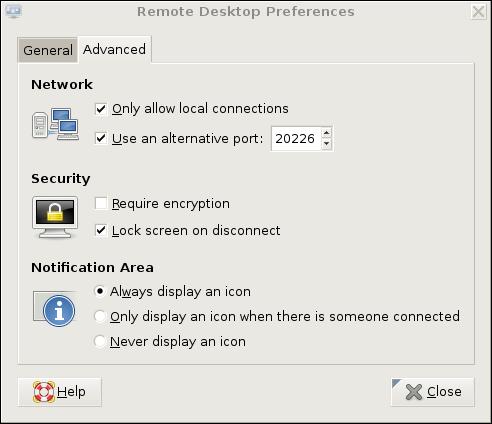Click the Remote Desktop window title icon
This screenshot has height=424, width=492.
(13, 11)
